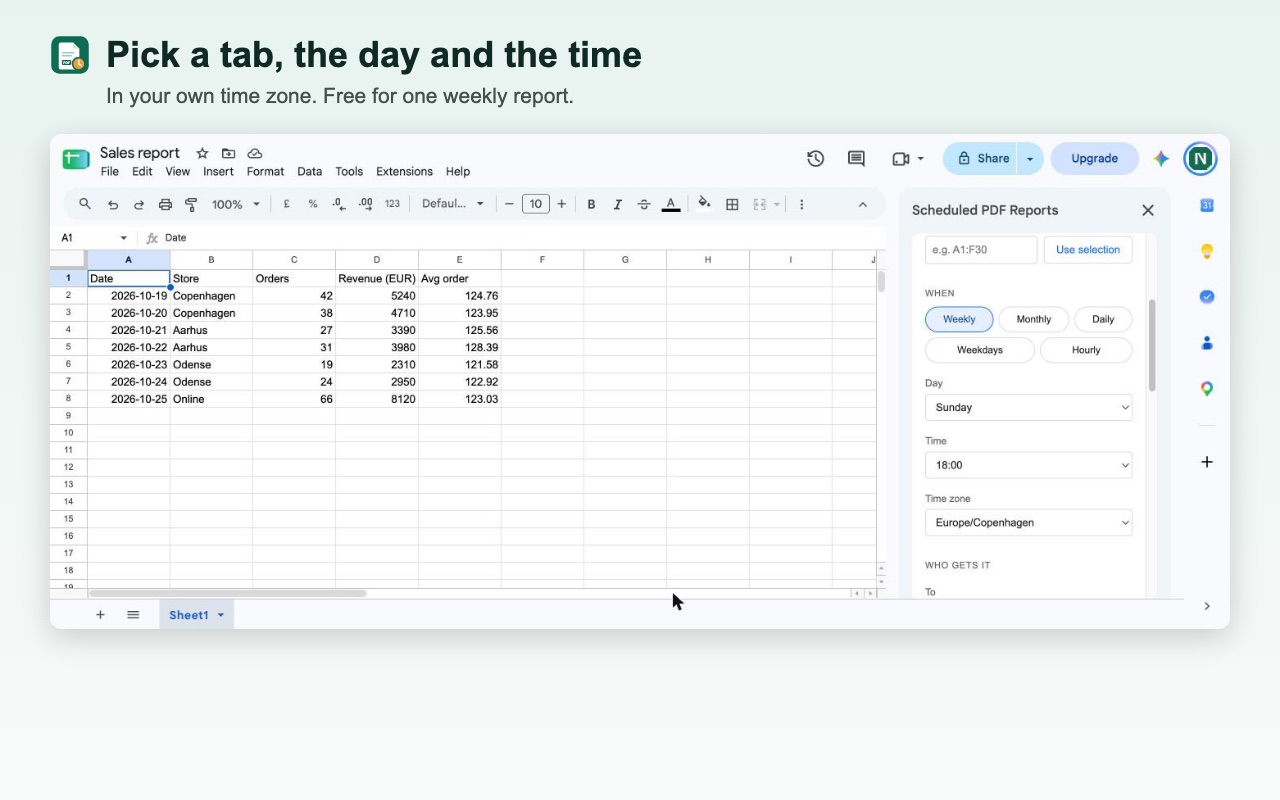Click the move to folder icon
Viewport: 1280px width, 800px height.
(x=229, y=153)
